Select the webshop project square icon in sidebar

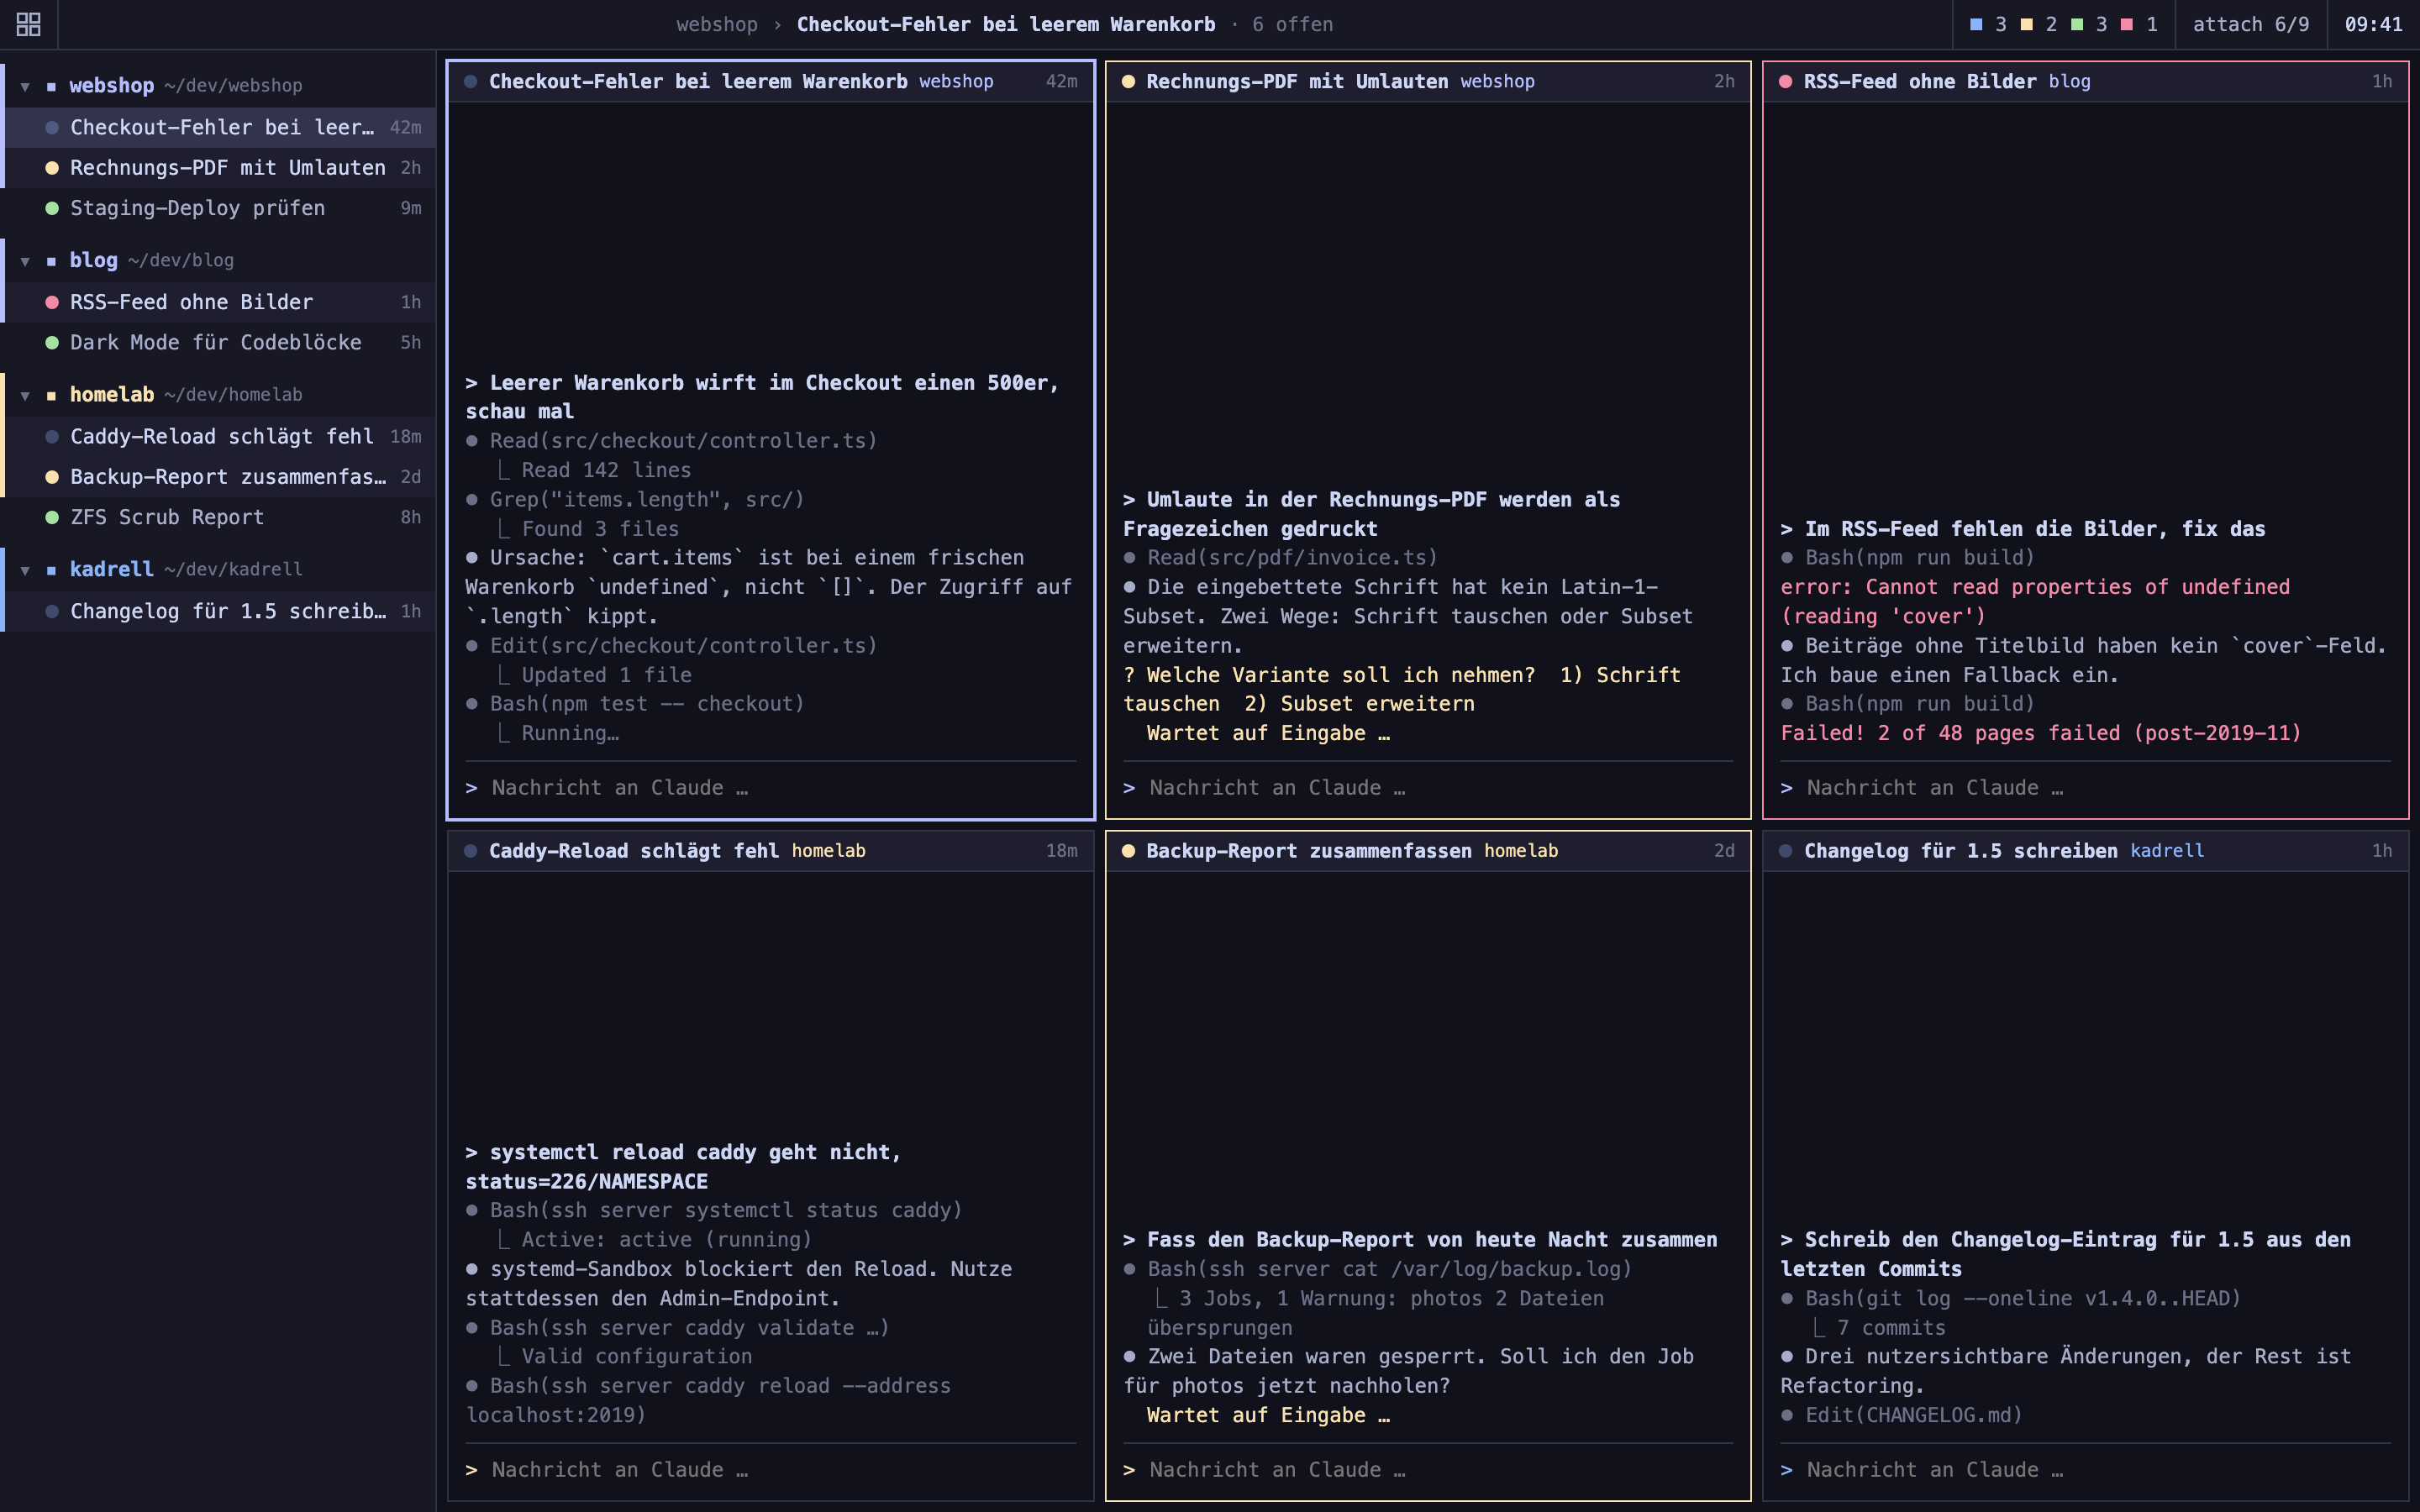[51, 87]
